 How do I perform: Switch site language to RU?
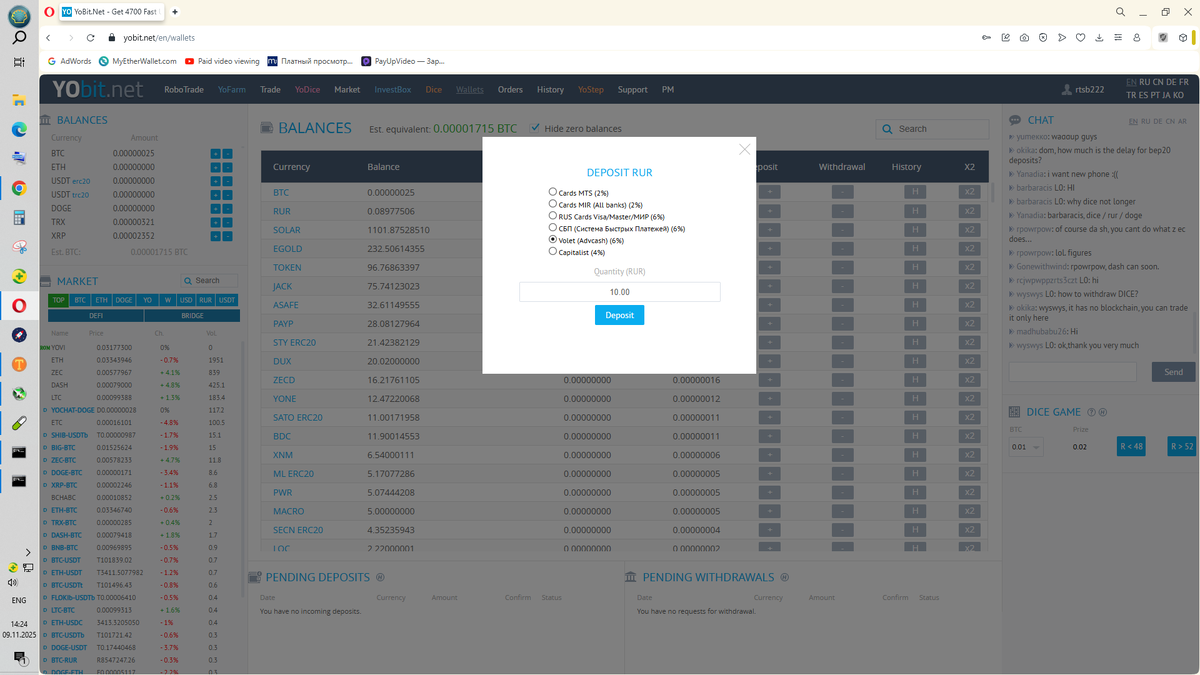[x=1145, y=82]
